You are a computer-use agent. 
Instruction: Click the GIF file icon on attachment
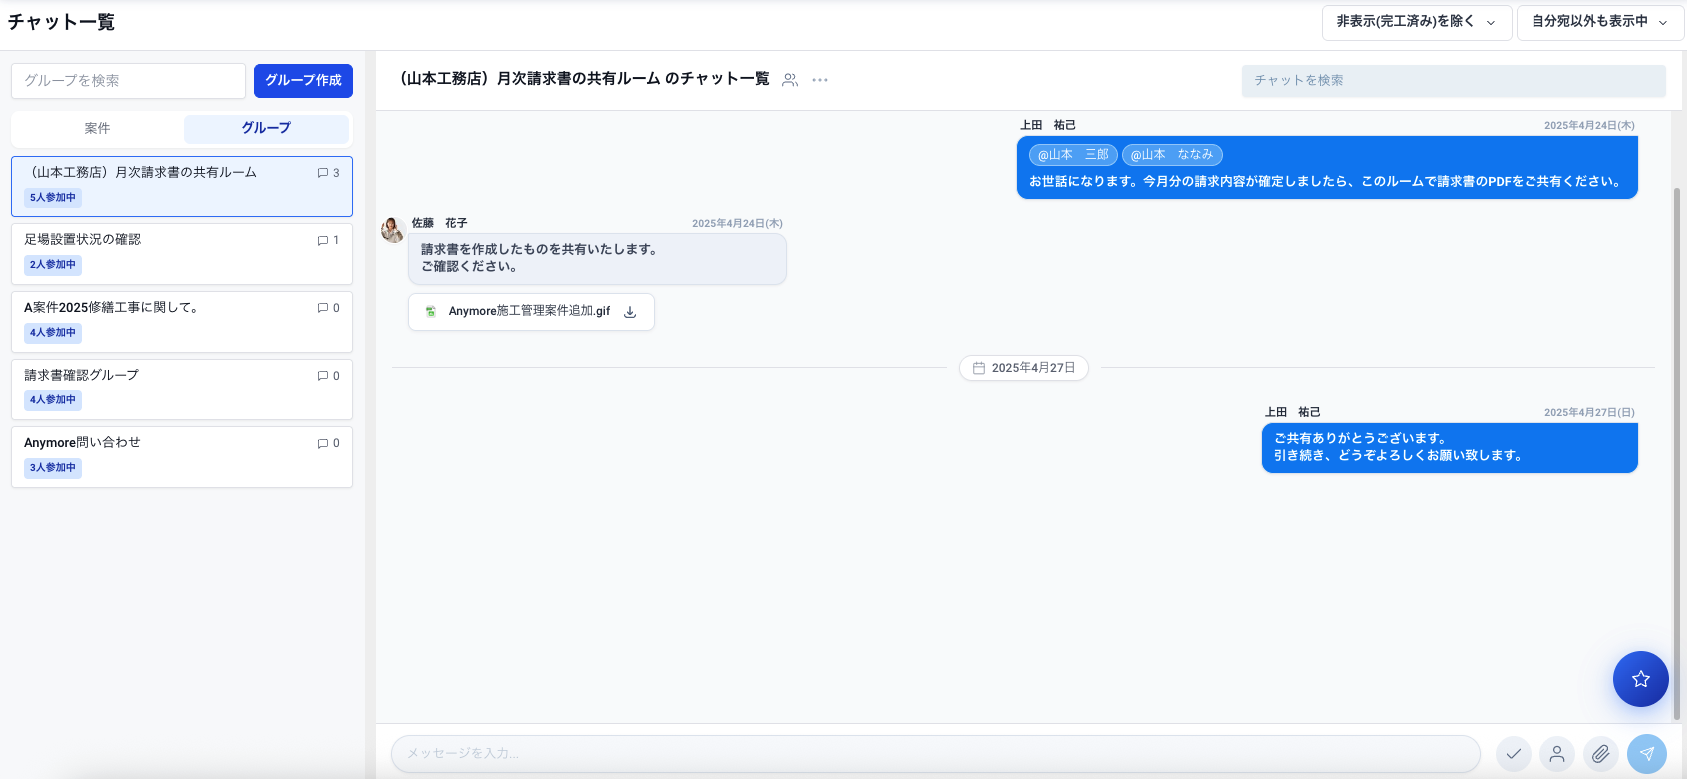click(x=431, y=312)
